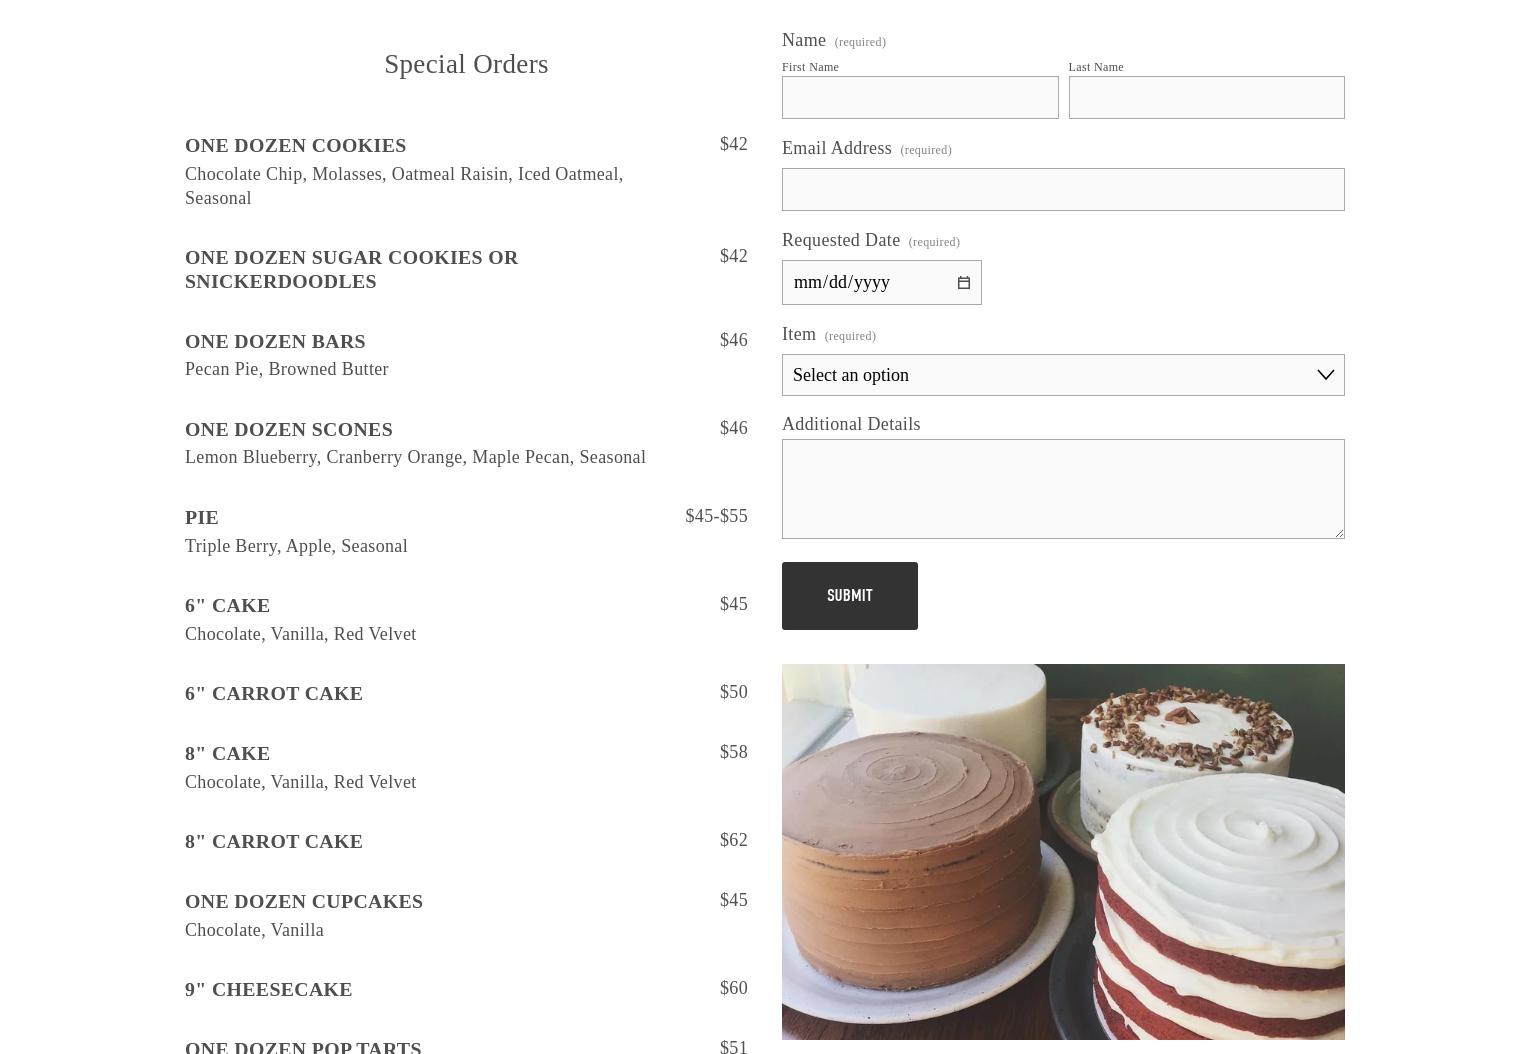Click the $60 cheesecake price
Viewport: 1530px width, 1054px height.
click(x=733, y=988)
